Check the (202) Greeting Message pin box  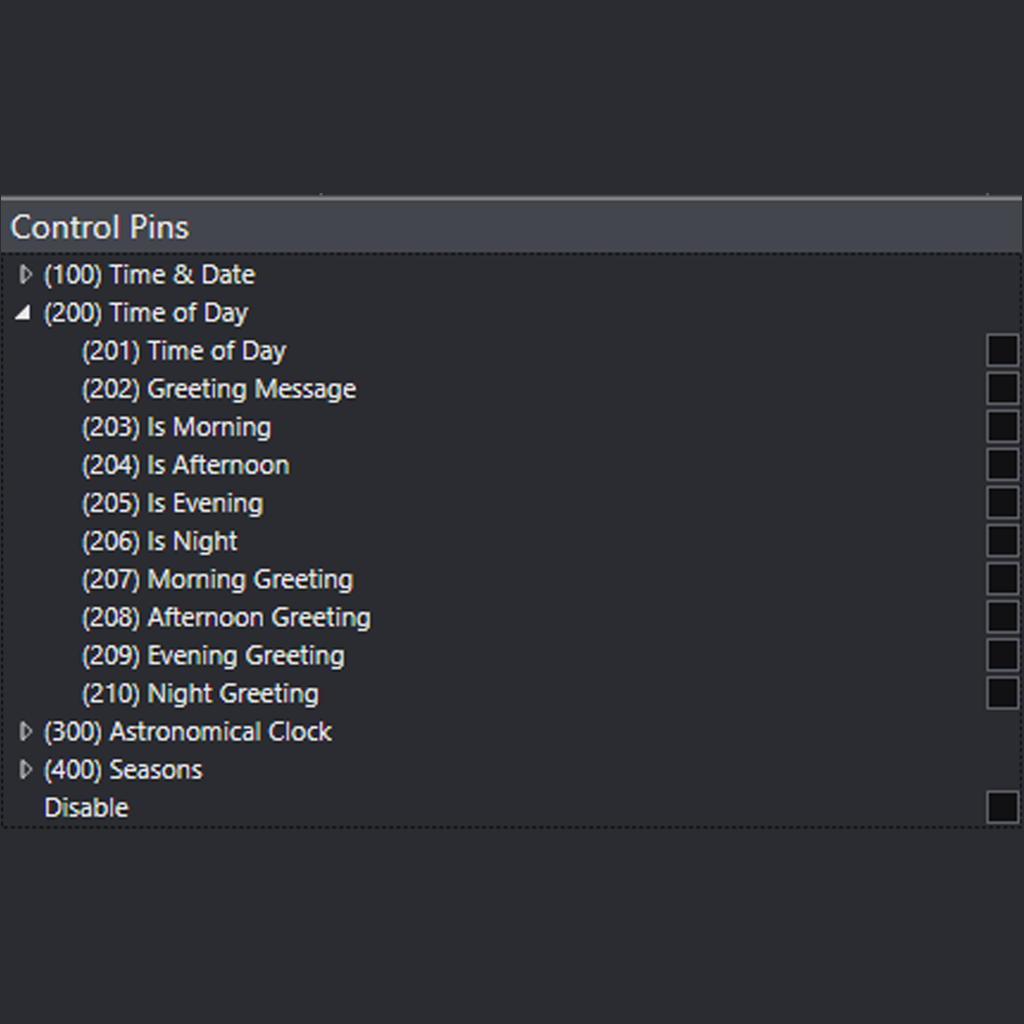1001,387
